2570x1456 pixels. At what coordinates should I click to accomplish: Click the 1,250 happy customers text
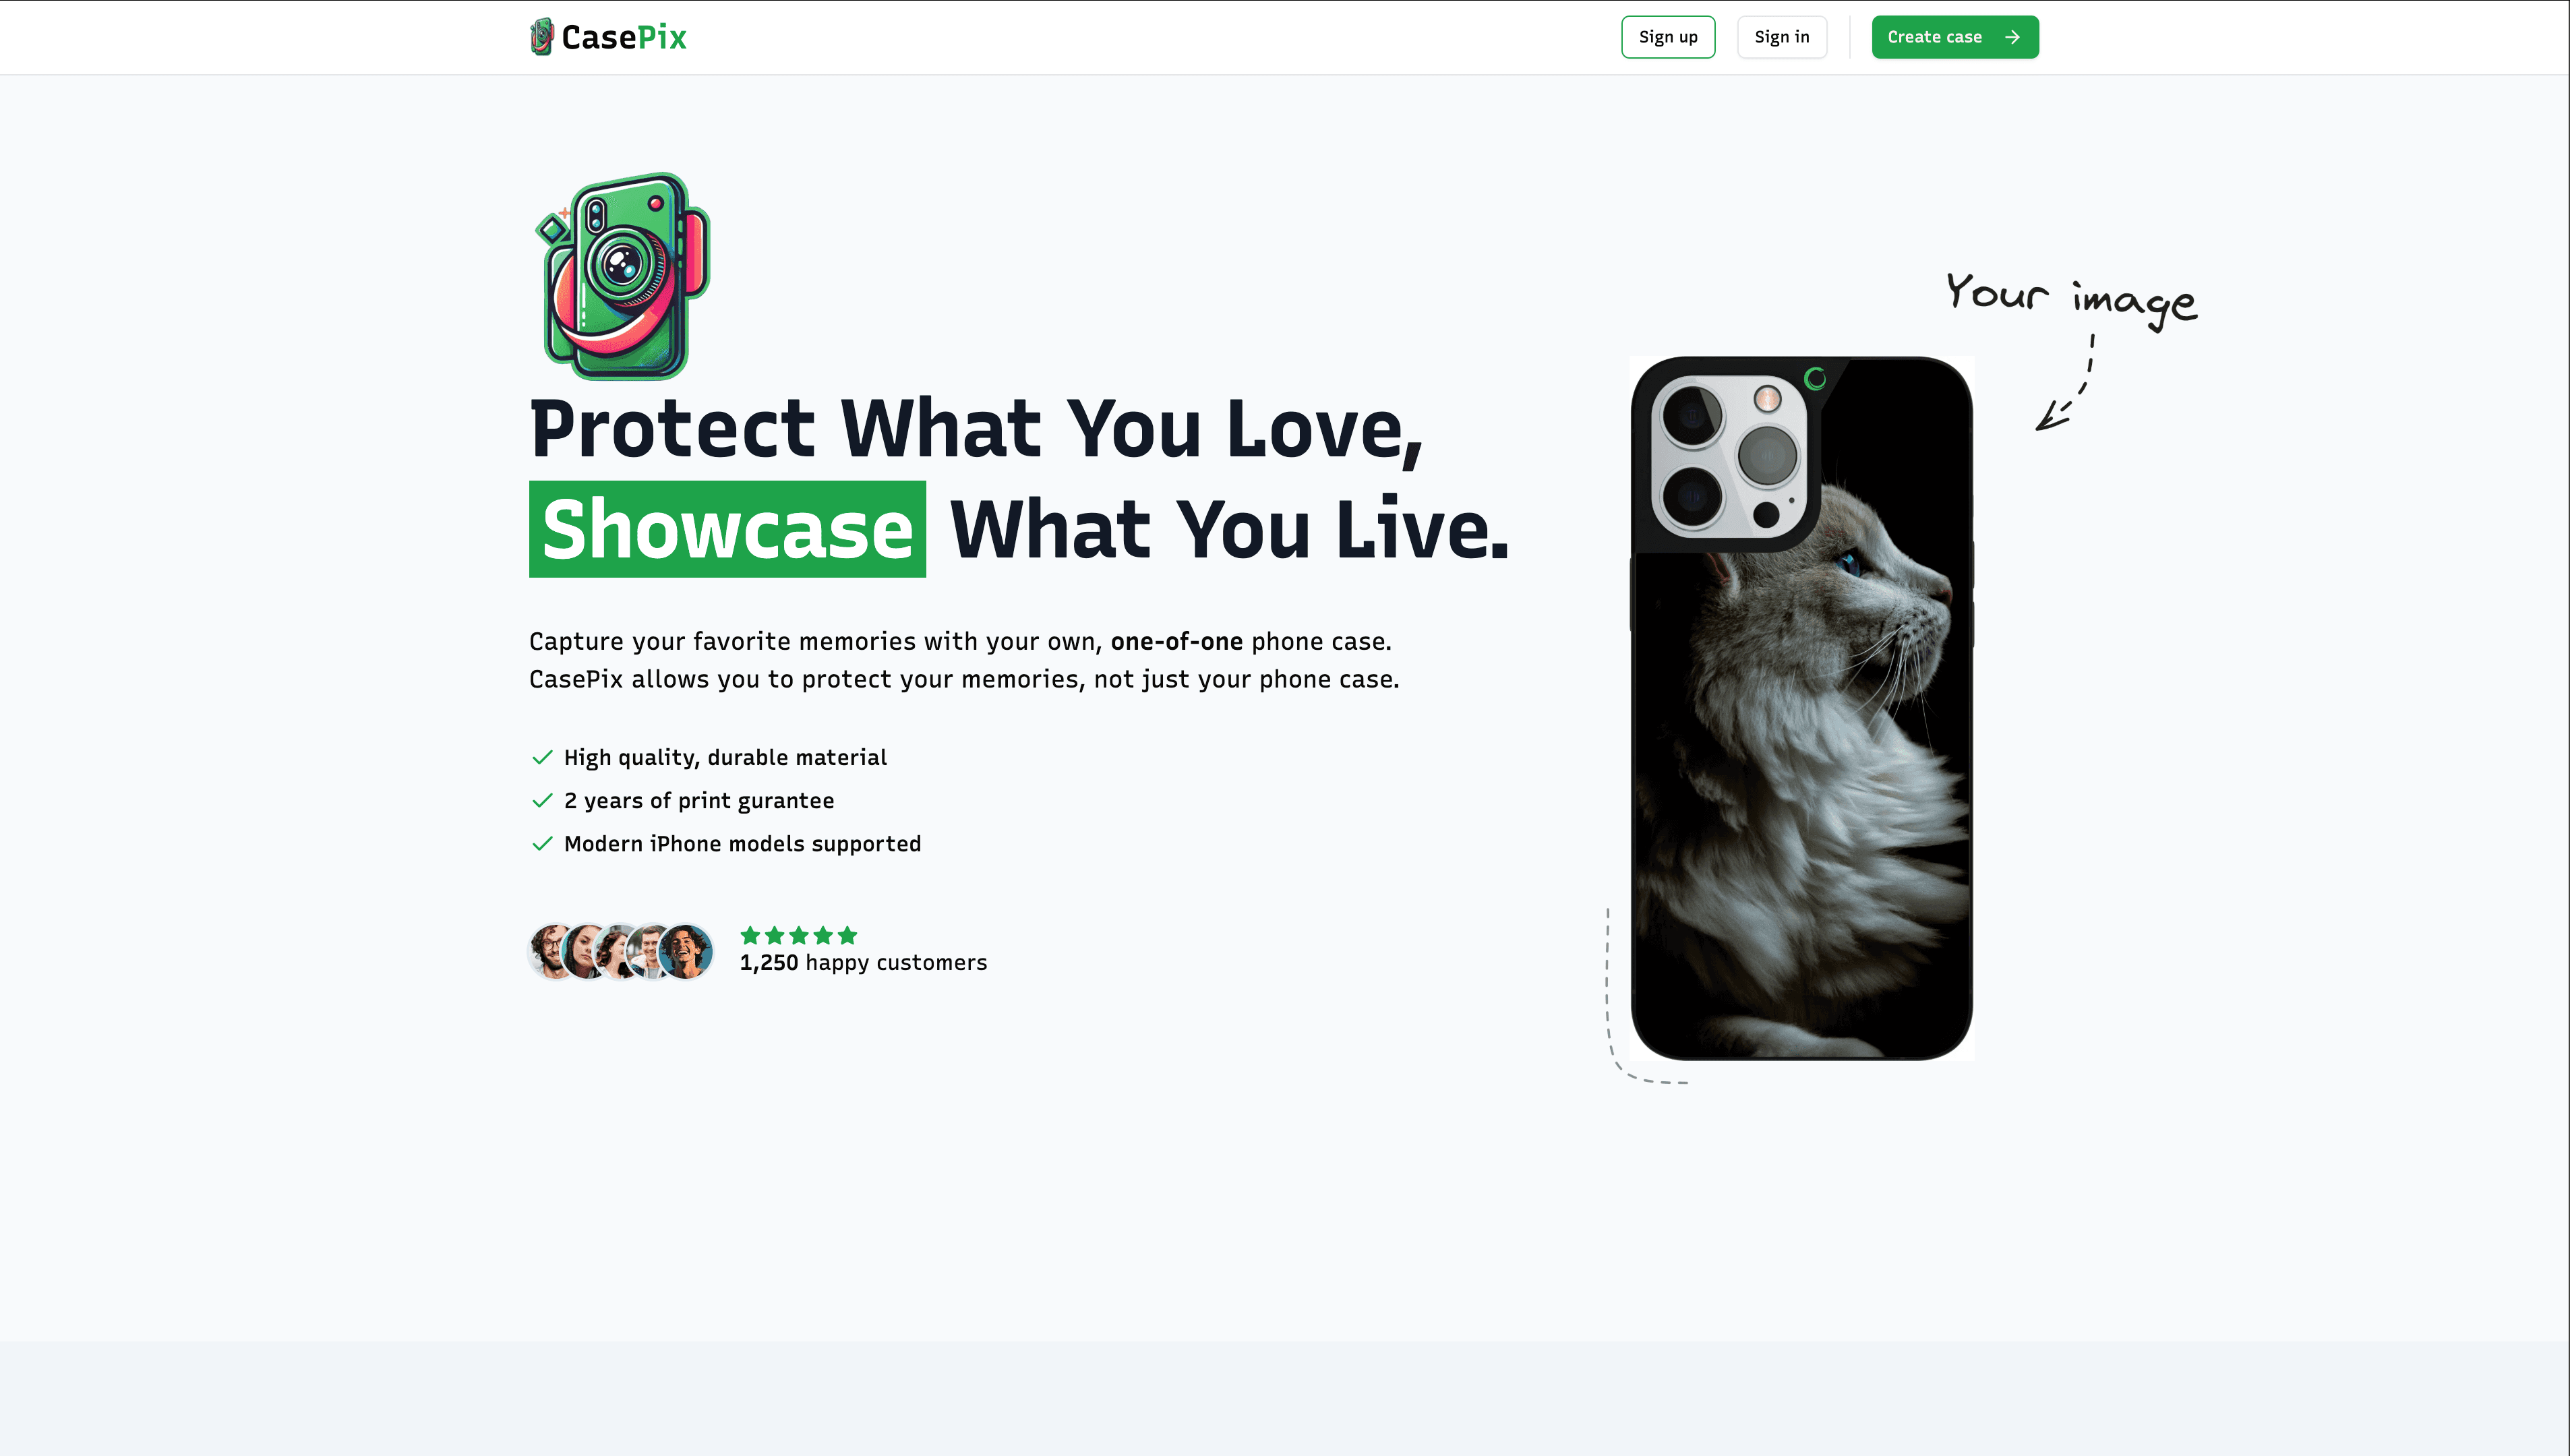tap(863, 963)
